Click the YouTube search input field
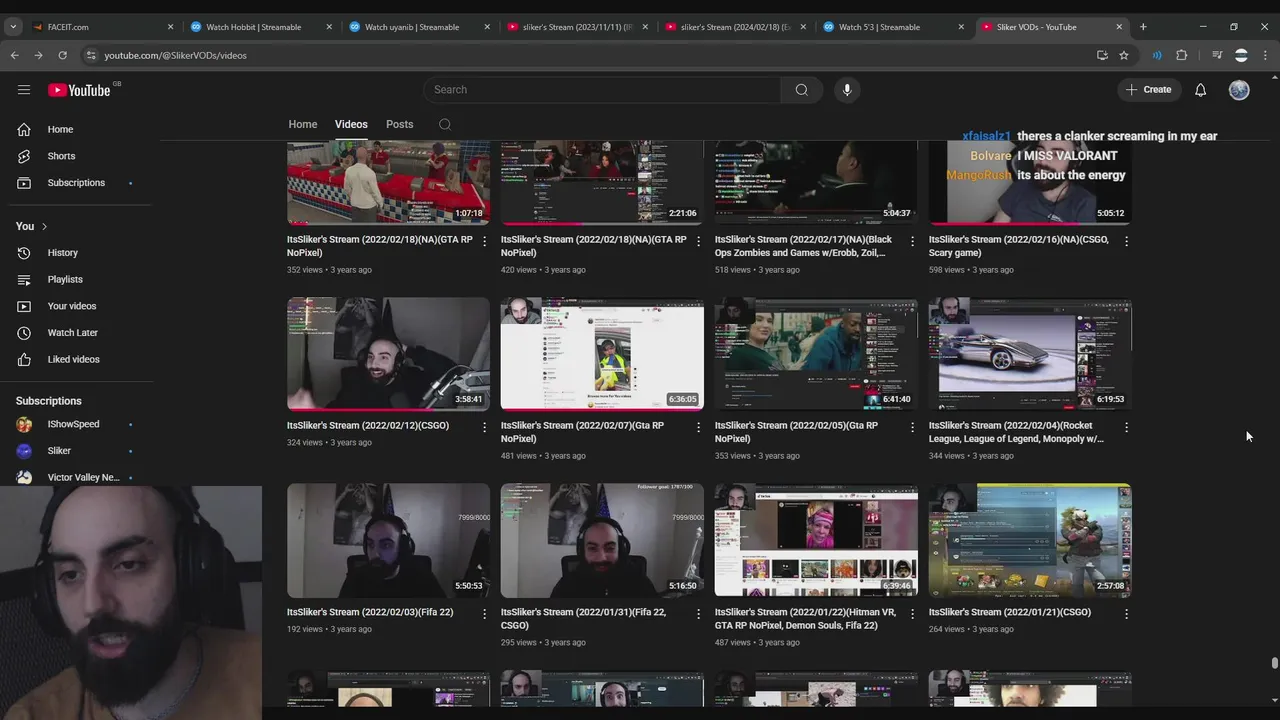Screen dimensions: 1280x720 click(x=602, y=90)
